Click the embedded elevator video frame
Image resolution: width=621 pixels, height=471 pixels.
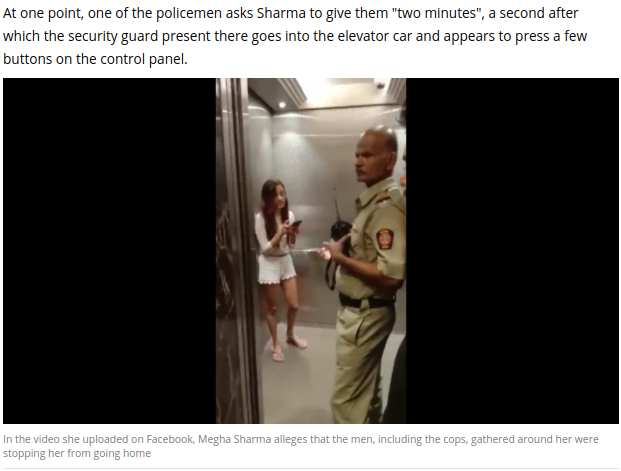coord(310,251)
